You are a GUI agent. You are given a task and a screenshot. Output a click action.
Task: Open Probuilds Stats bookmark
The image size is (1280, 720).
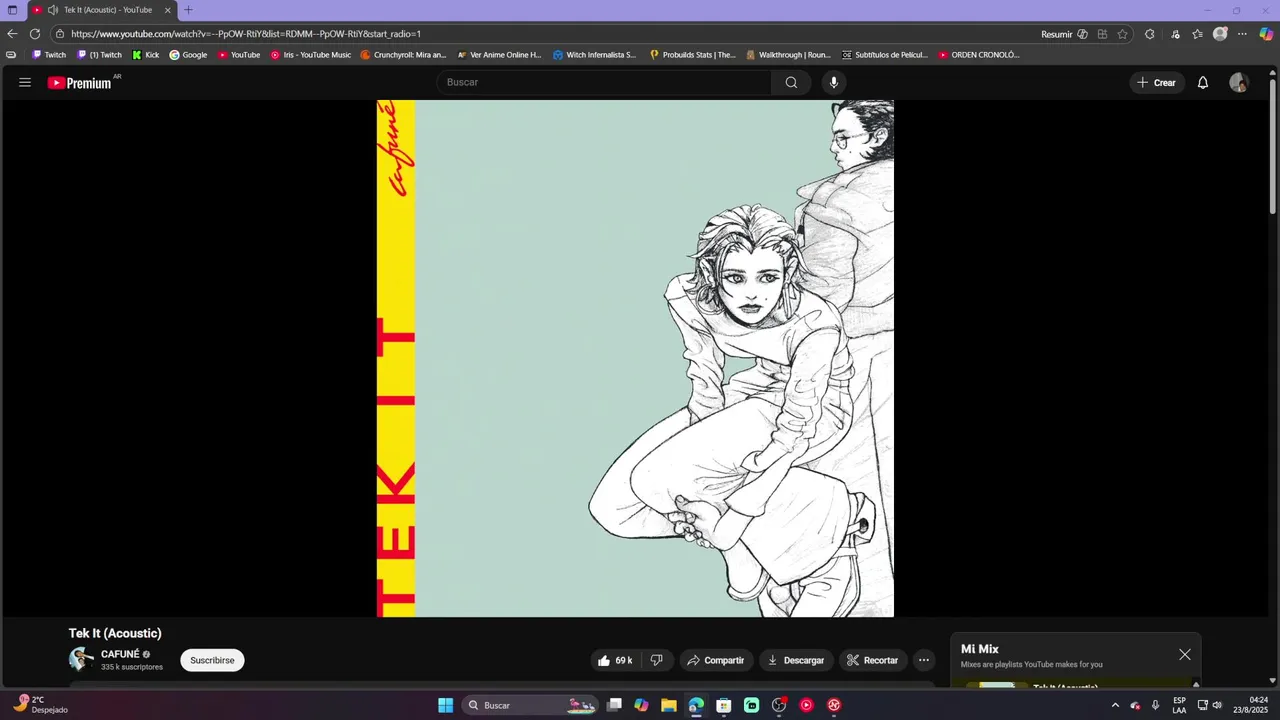click(692, 55)
